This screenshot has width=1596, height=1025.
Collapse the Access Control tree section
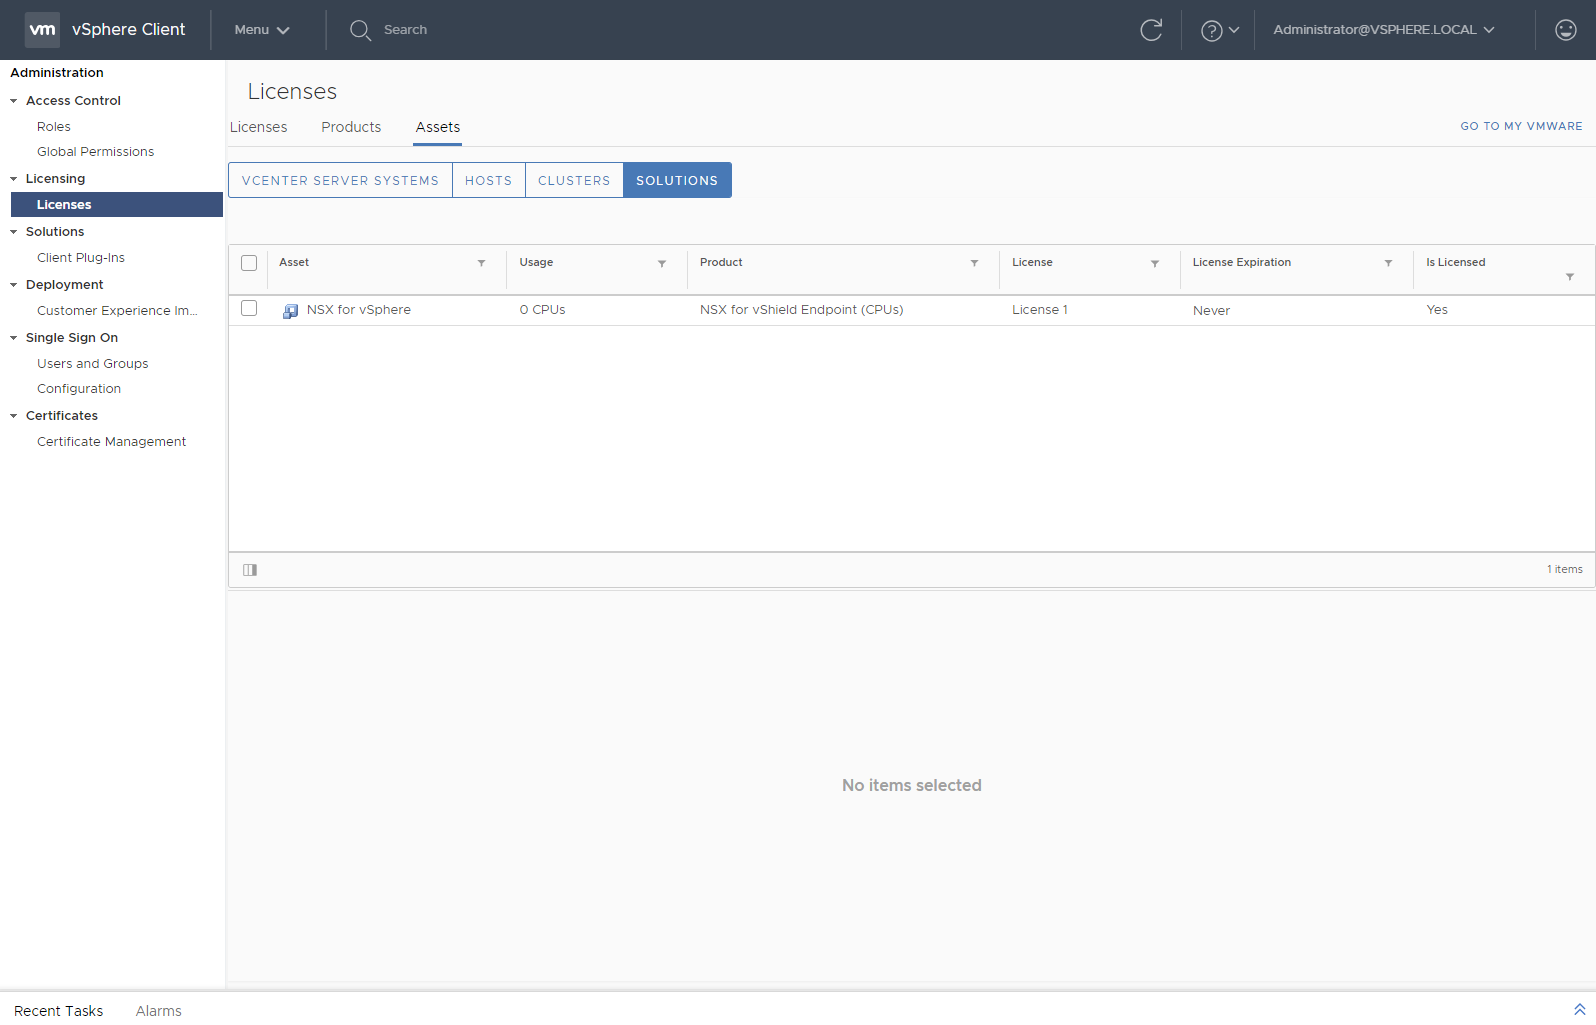(x=14, y=101)
